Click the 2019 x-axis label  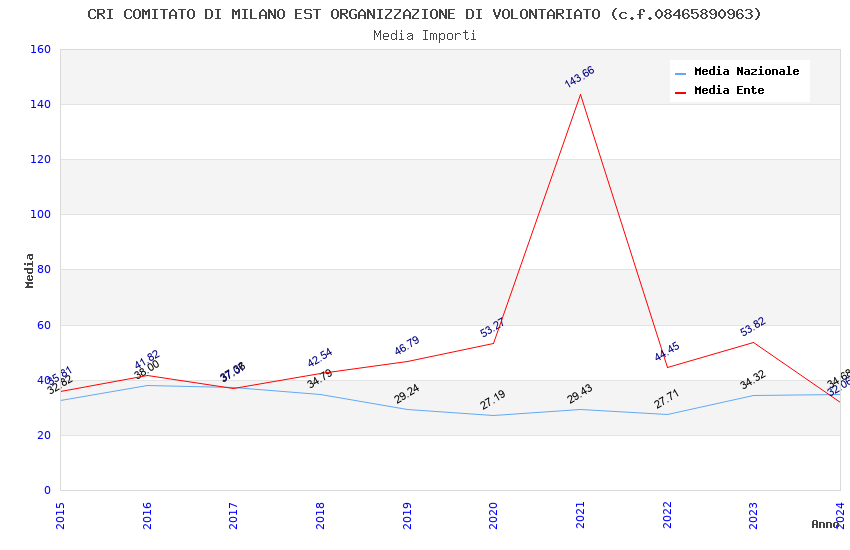coord(407,516)
